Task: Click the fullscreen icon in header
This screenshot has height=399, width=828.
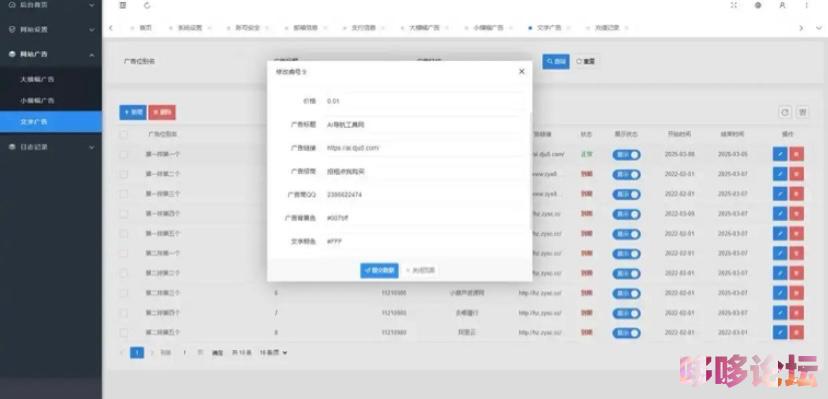Action: point(733,5)
